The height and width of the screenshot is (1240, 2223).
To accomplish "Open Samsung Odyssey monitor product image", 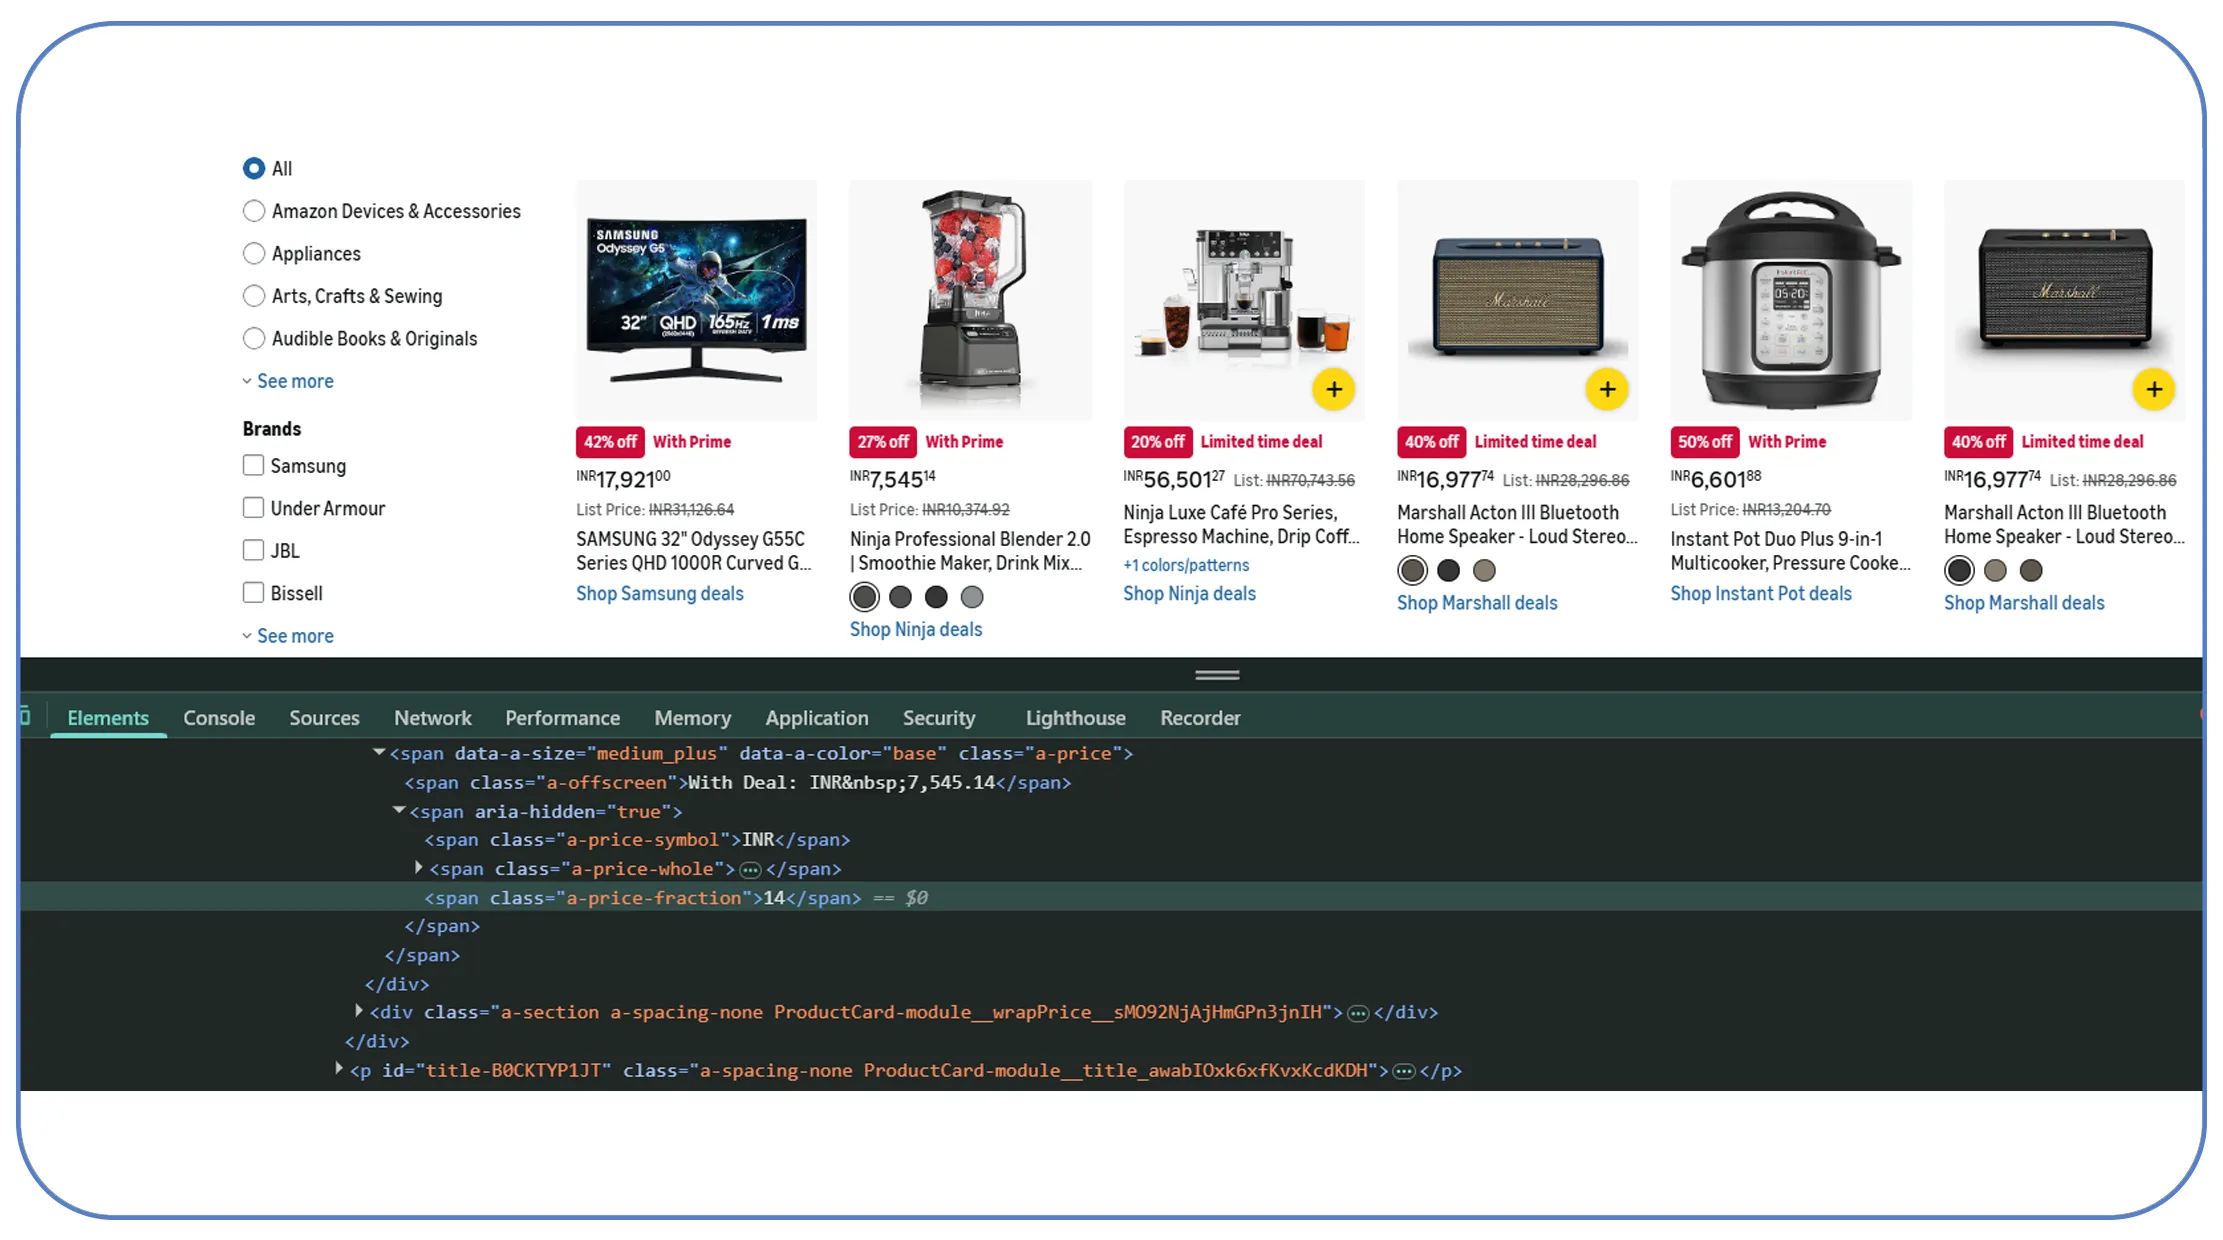I will click(697, 300).
